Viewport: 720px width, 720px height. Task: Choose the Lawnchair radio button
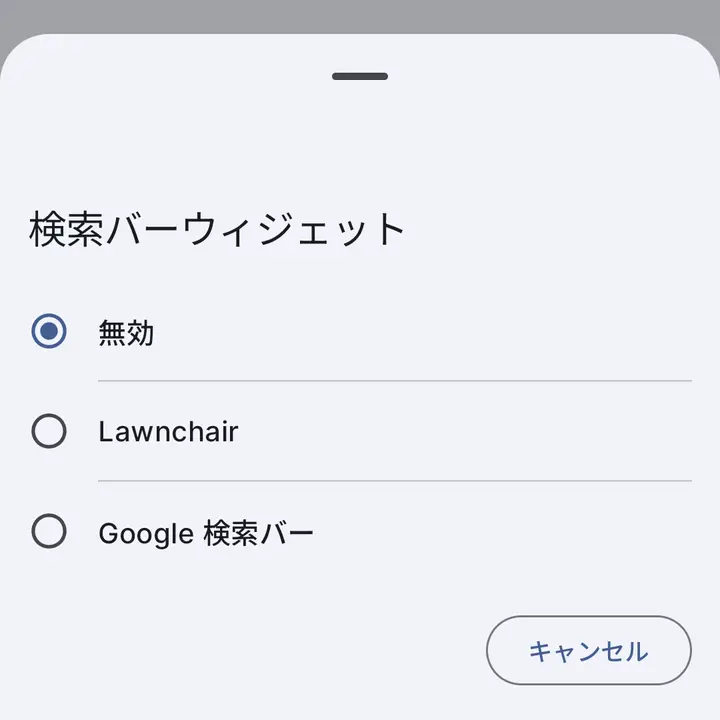click(49, 431)
